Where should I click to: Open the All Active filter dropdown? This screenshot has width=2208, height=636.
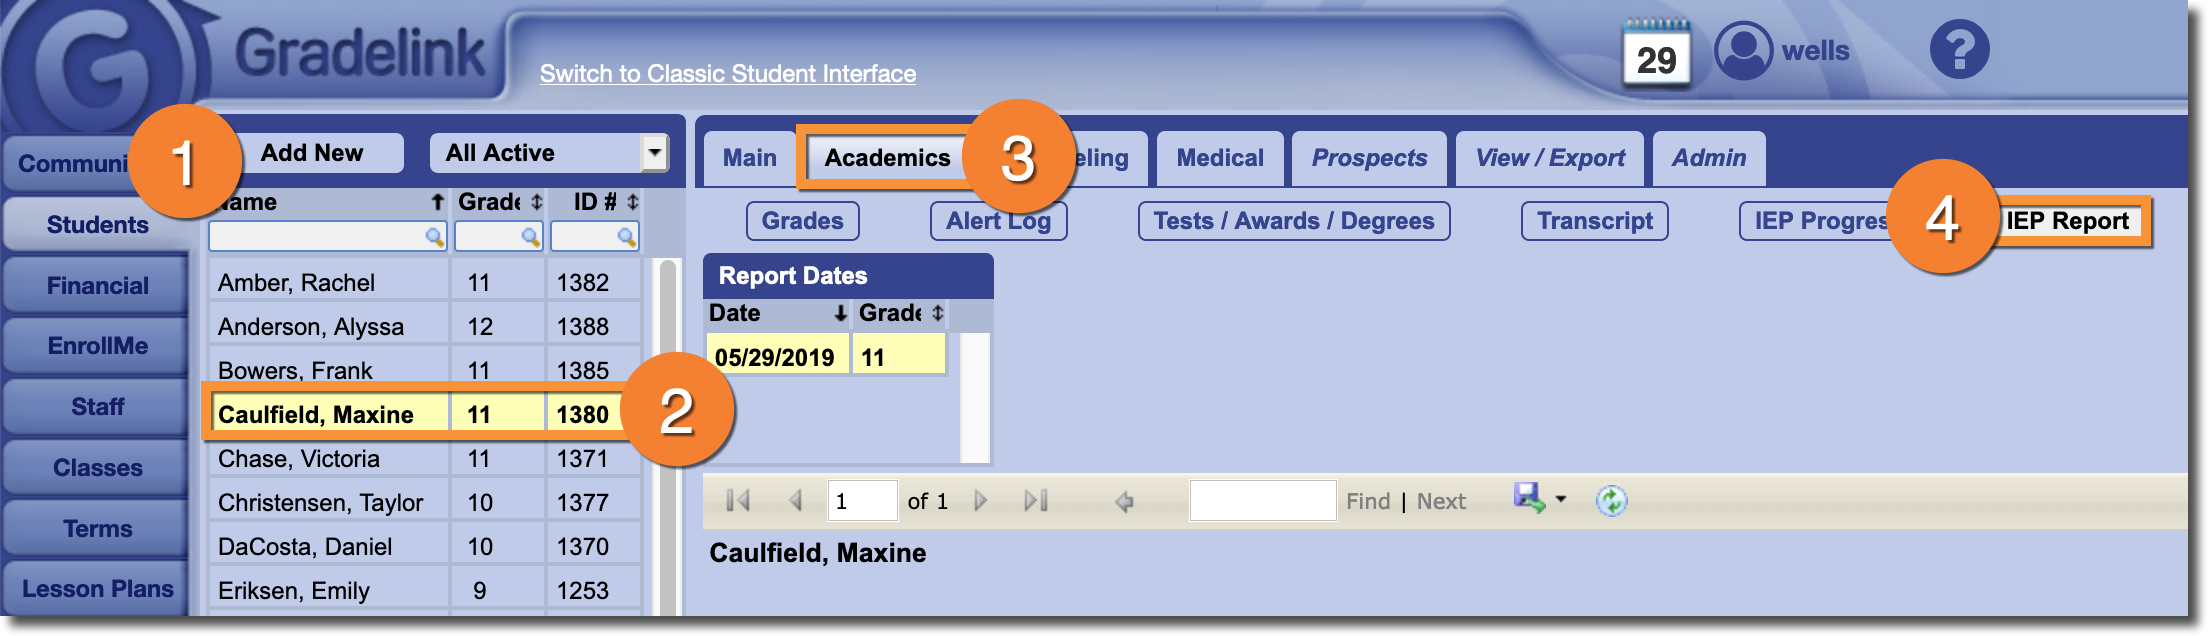tap(654, 153)
